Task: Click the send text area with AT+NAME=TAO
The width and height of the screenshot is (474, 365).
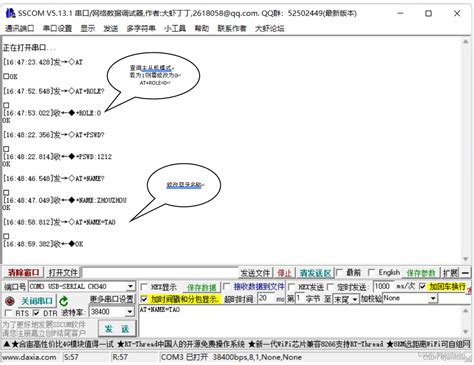Action: 299,321
